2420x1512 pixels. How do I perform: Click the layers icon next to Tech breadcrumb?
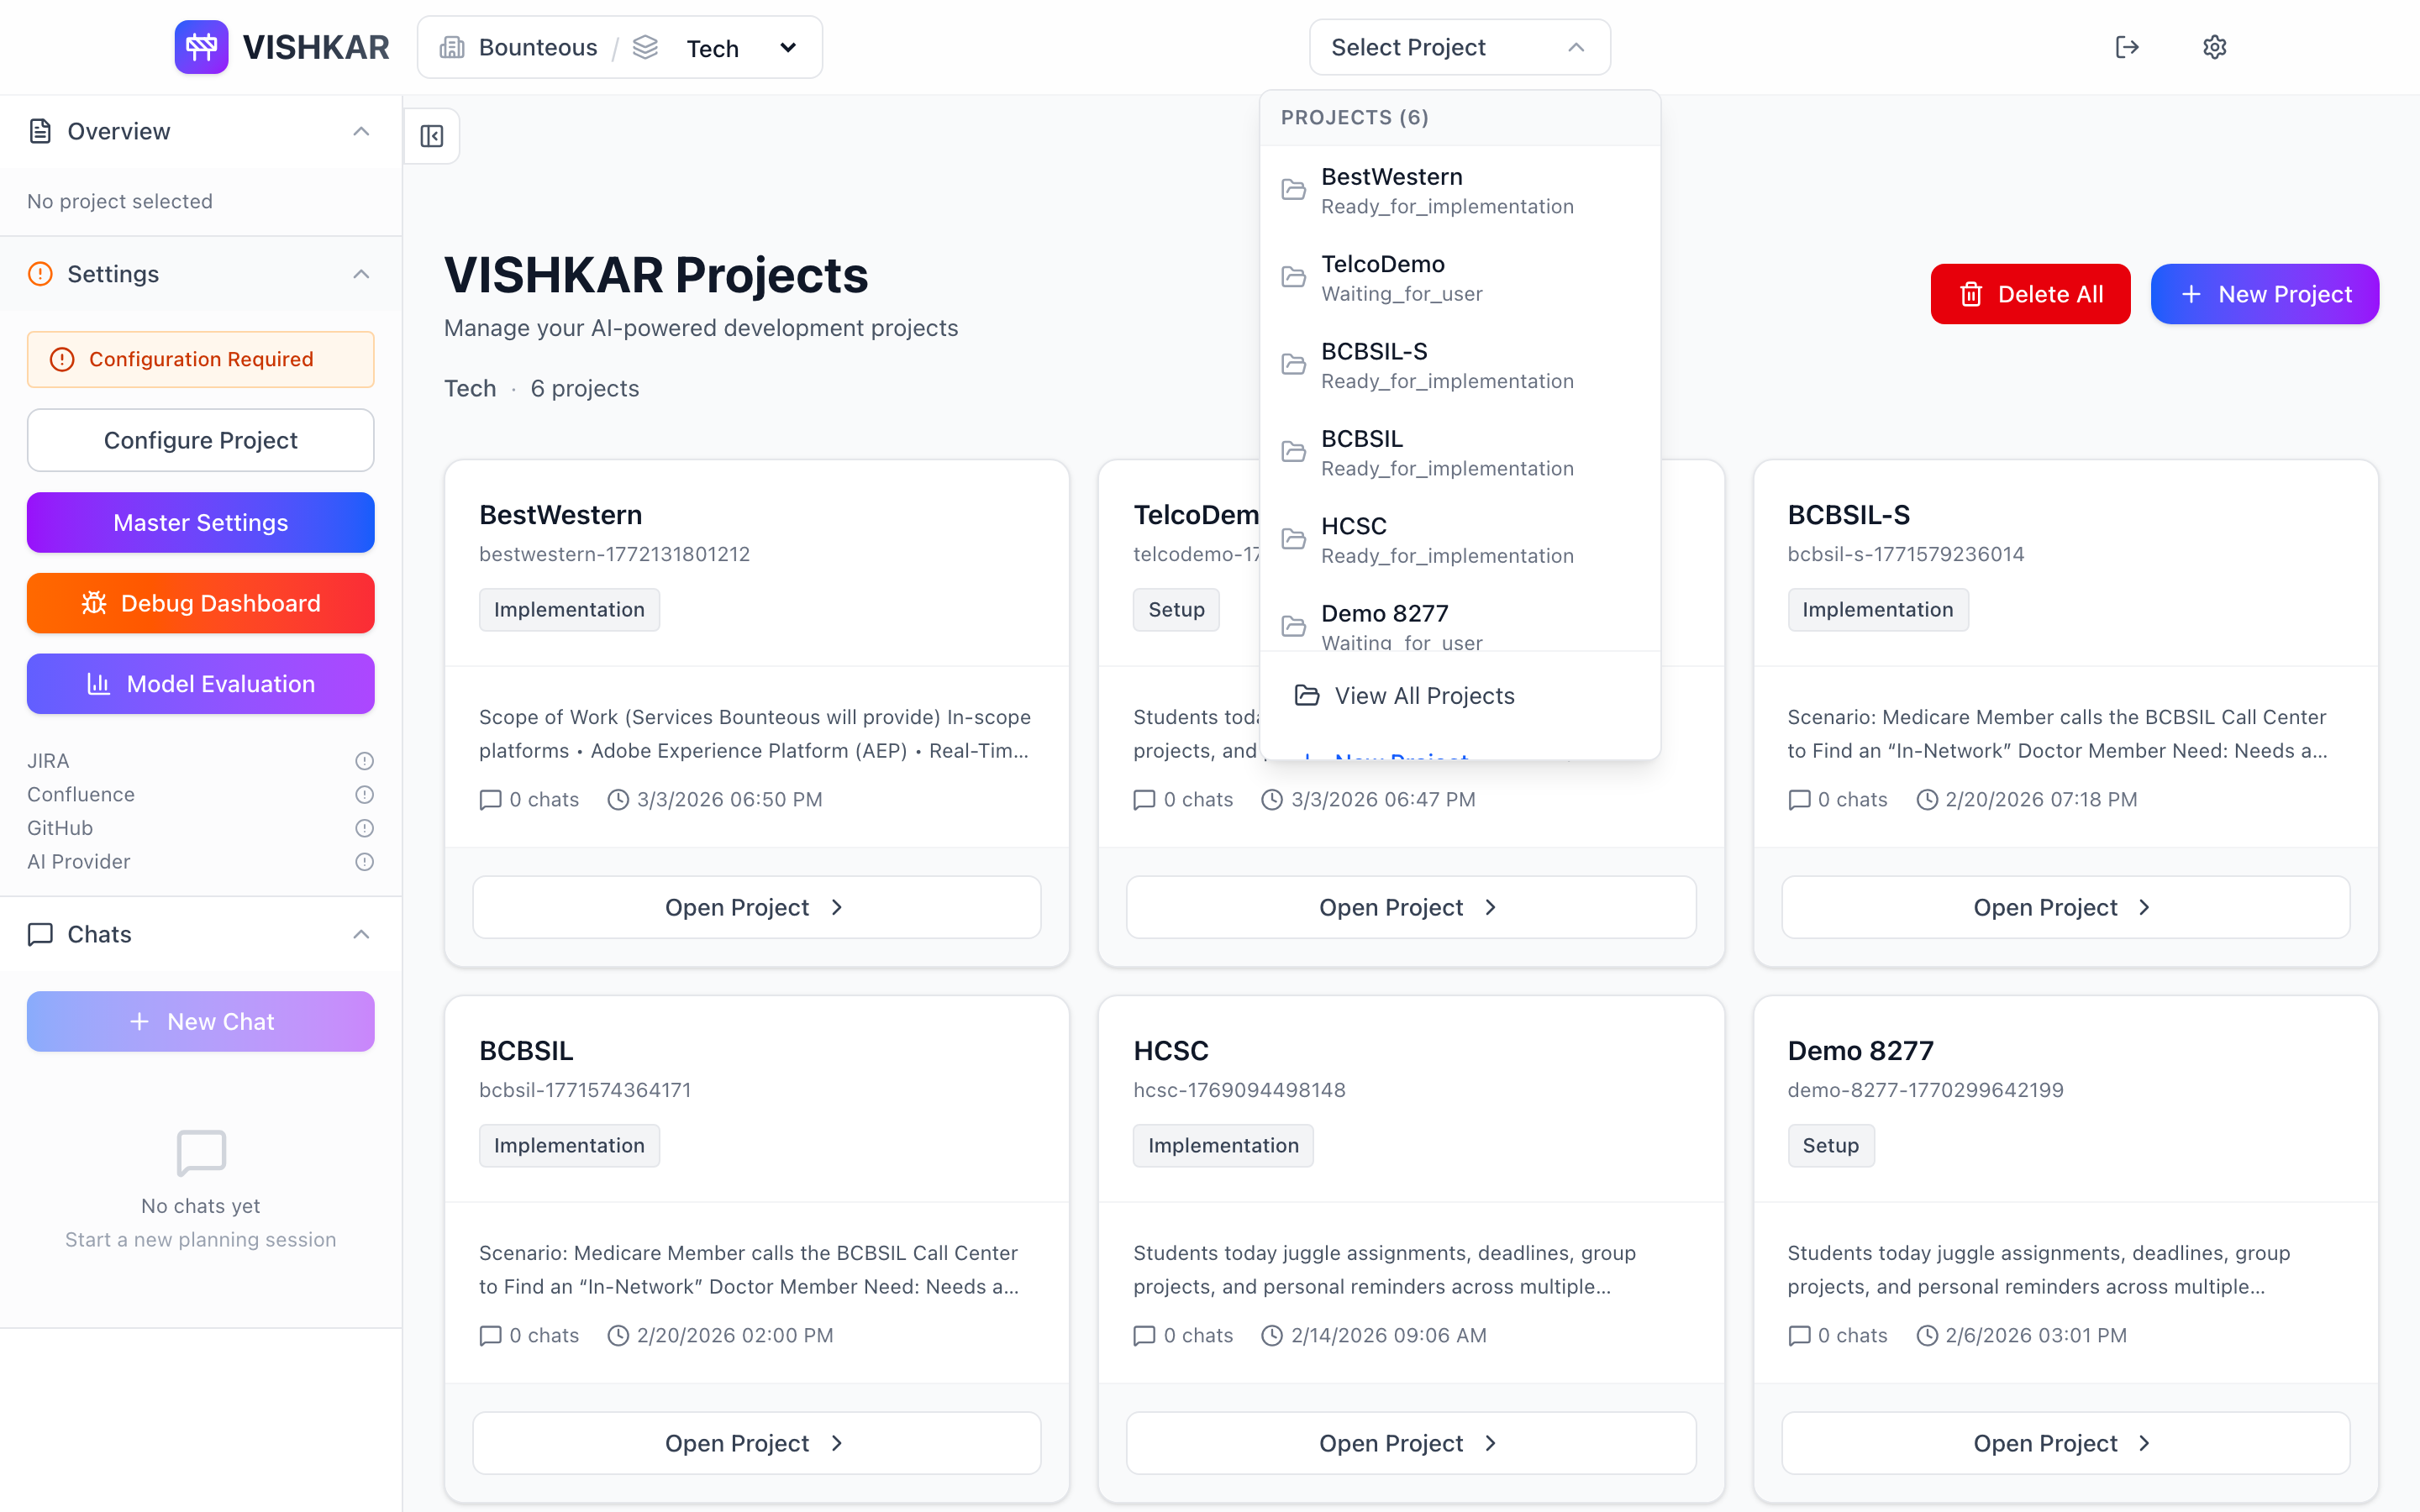click(x=646, y=46)
